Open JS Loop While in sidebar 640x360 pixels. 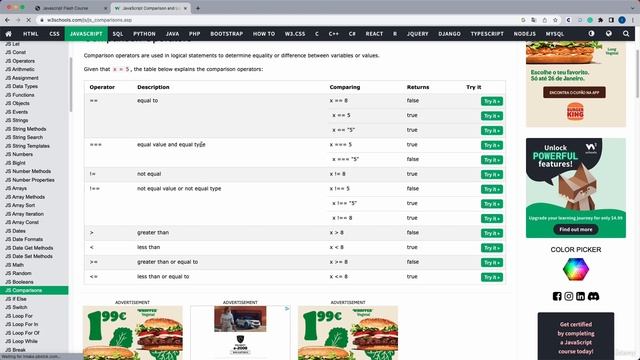21,341
